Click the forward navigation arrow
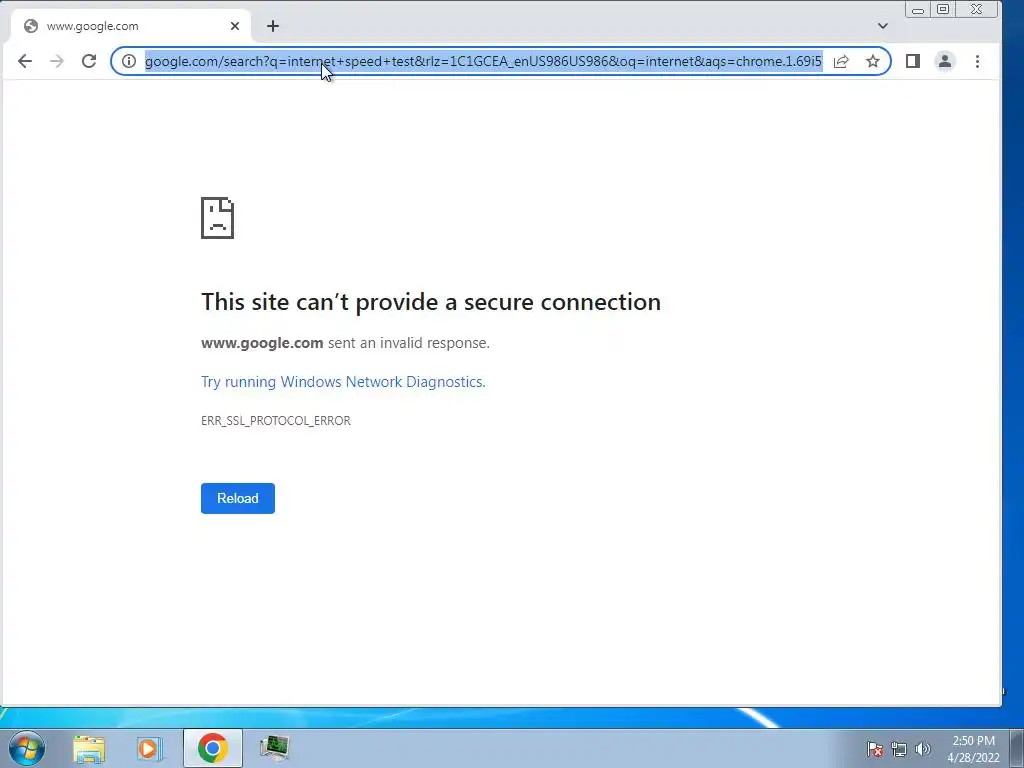Screen dimensions: 1024x768 (x=57, y=61)
